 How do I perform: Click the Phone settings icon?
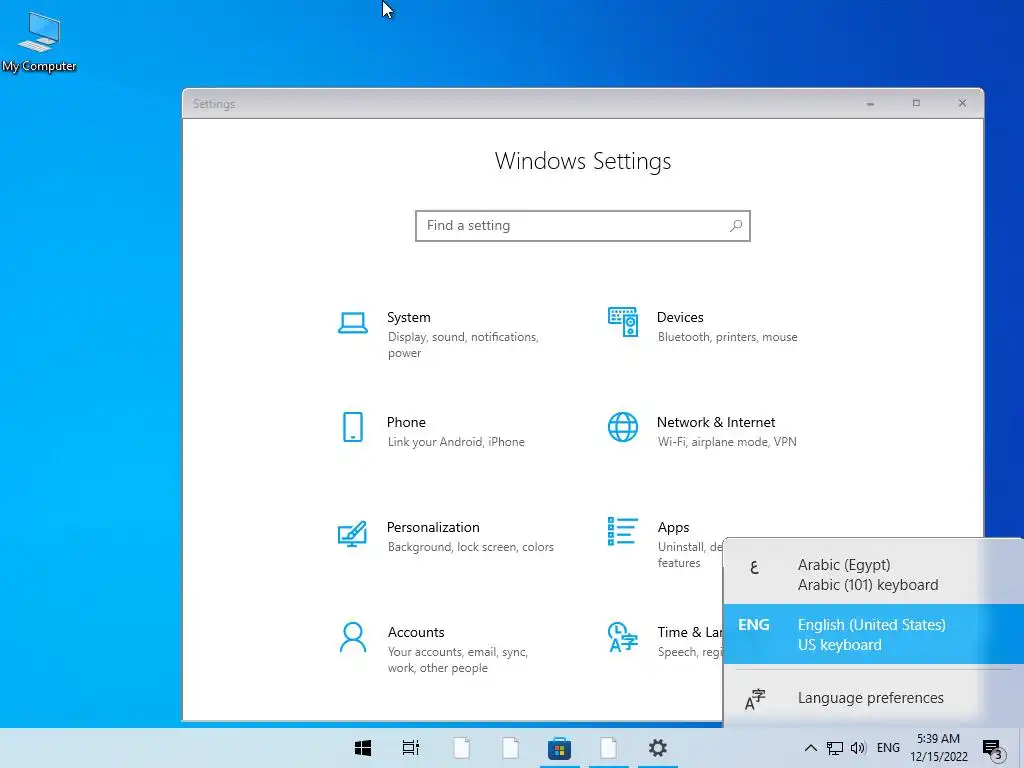coord(353,427)
